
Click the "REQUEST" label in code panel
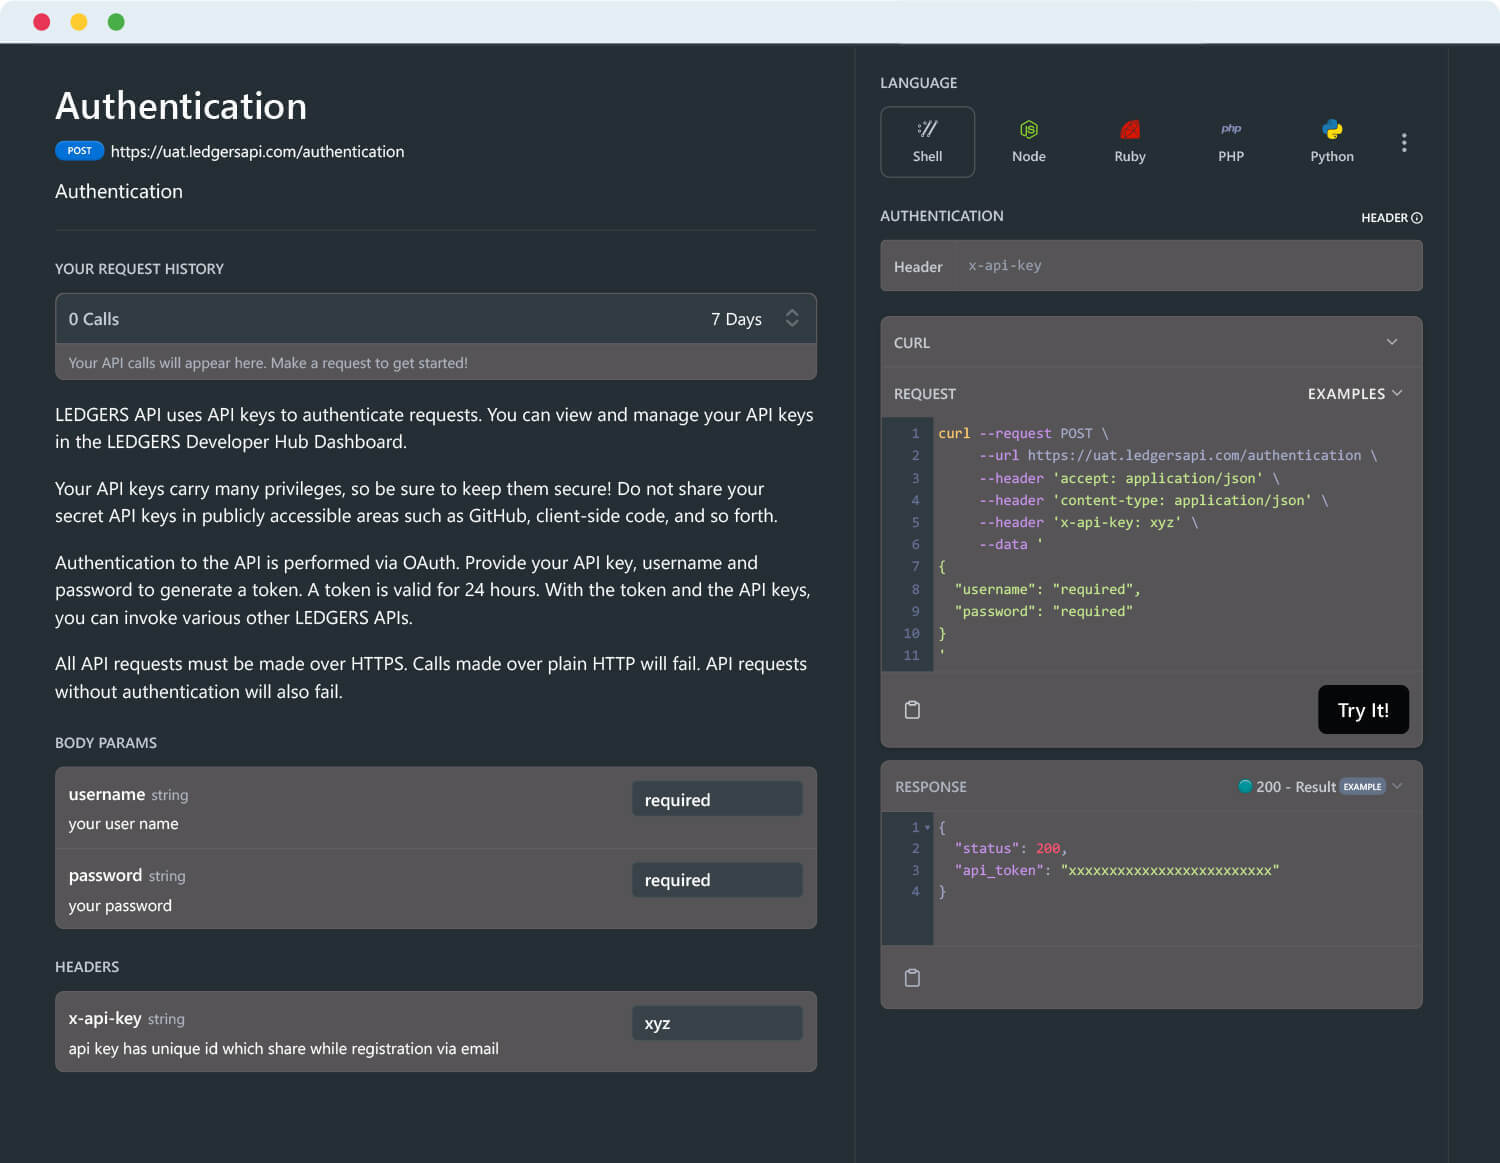click(925, 394)
